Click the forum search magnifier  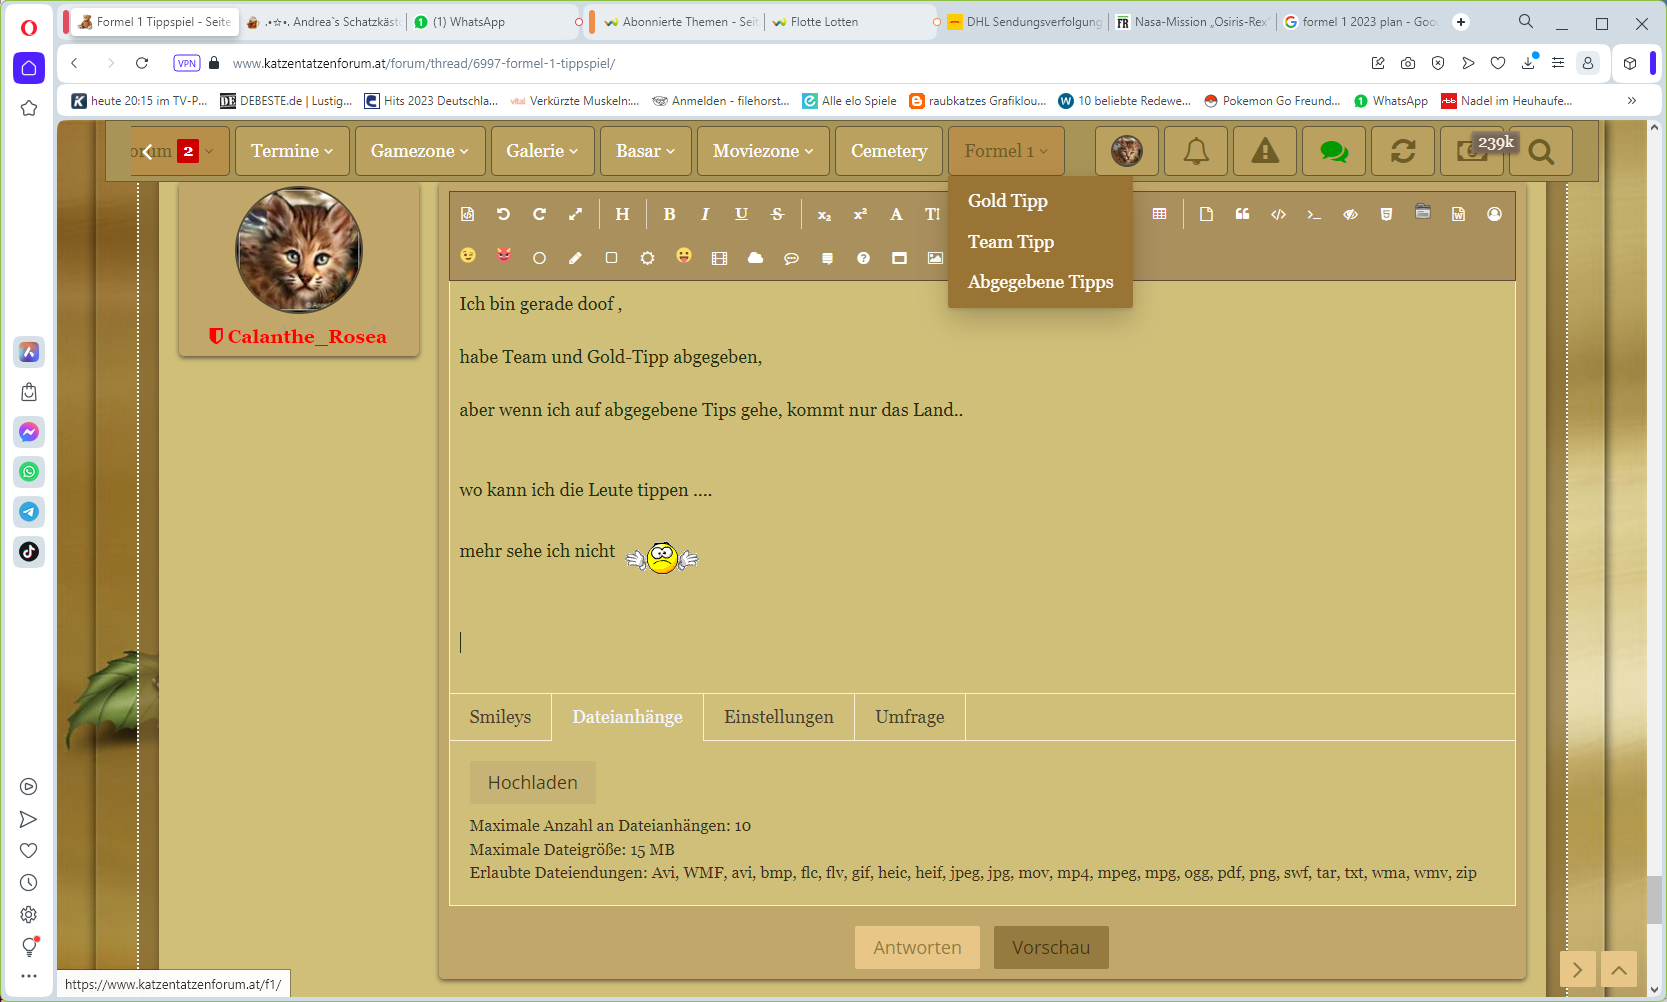click(x=1541, y=152)
